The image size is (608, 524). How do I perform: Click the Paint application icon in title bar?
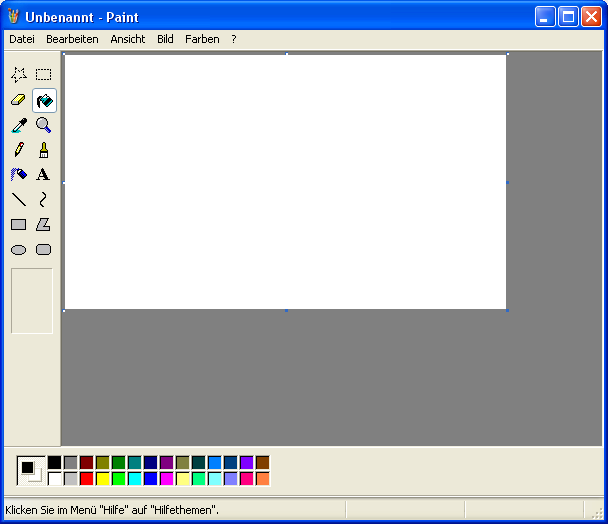coord(14,16)
